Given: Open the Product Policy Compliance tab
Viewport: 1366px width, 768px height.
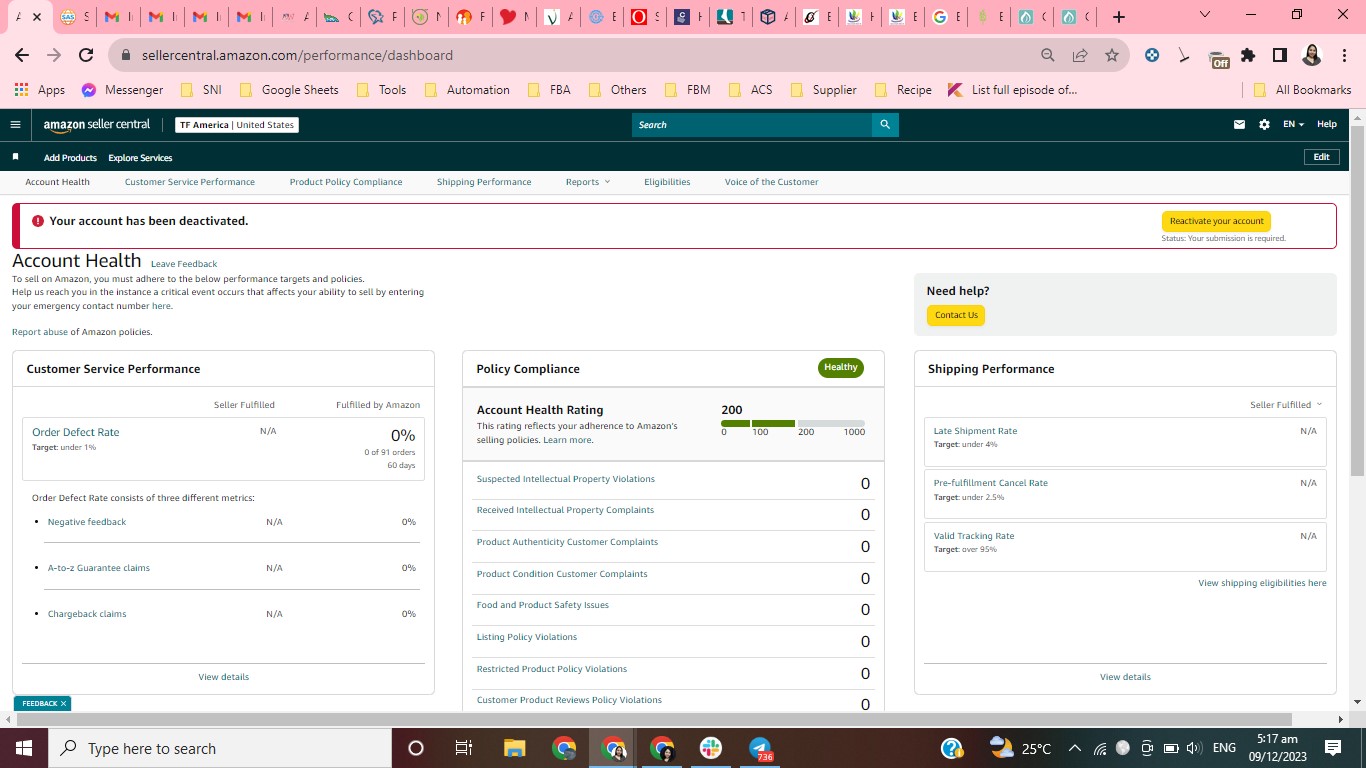Looking at the screenshot, I should tap(346, 182).
